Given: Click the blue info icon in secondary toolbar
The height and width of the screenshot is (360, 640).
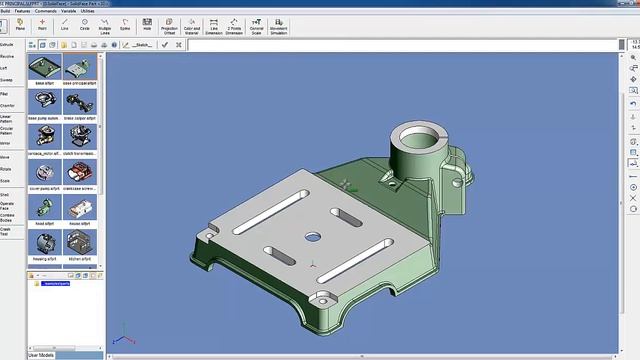Looking at the screenshot, I should (114, 45).
